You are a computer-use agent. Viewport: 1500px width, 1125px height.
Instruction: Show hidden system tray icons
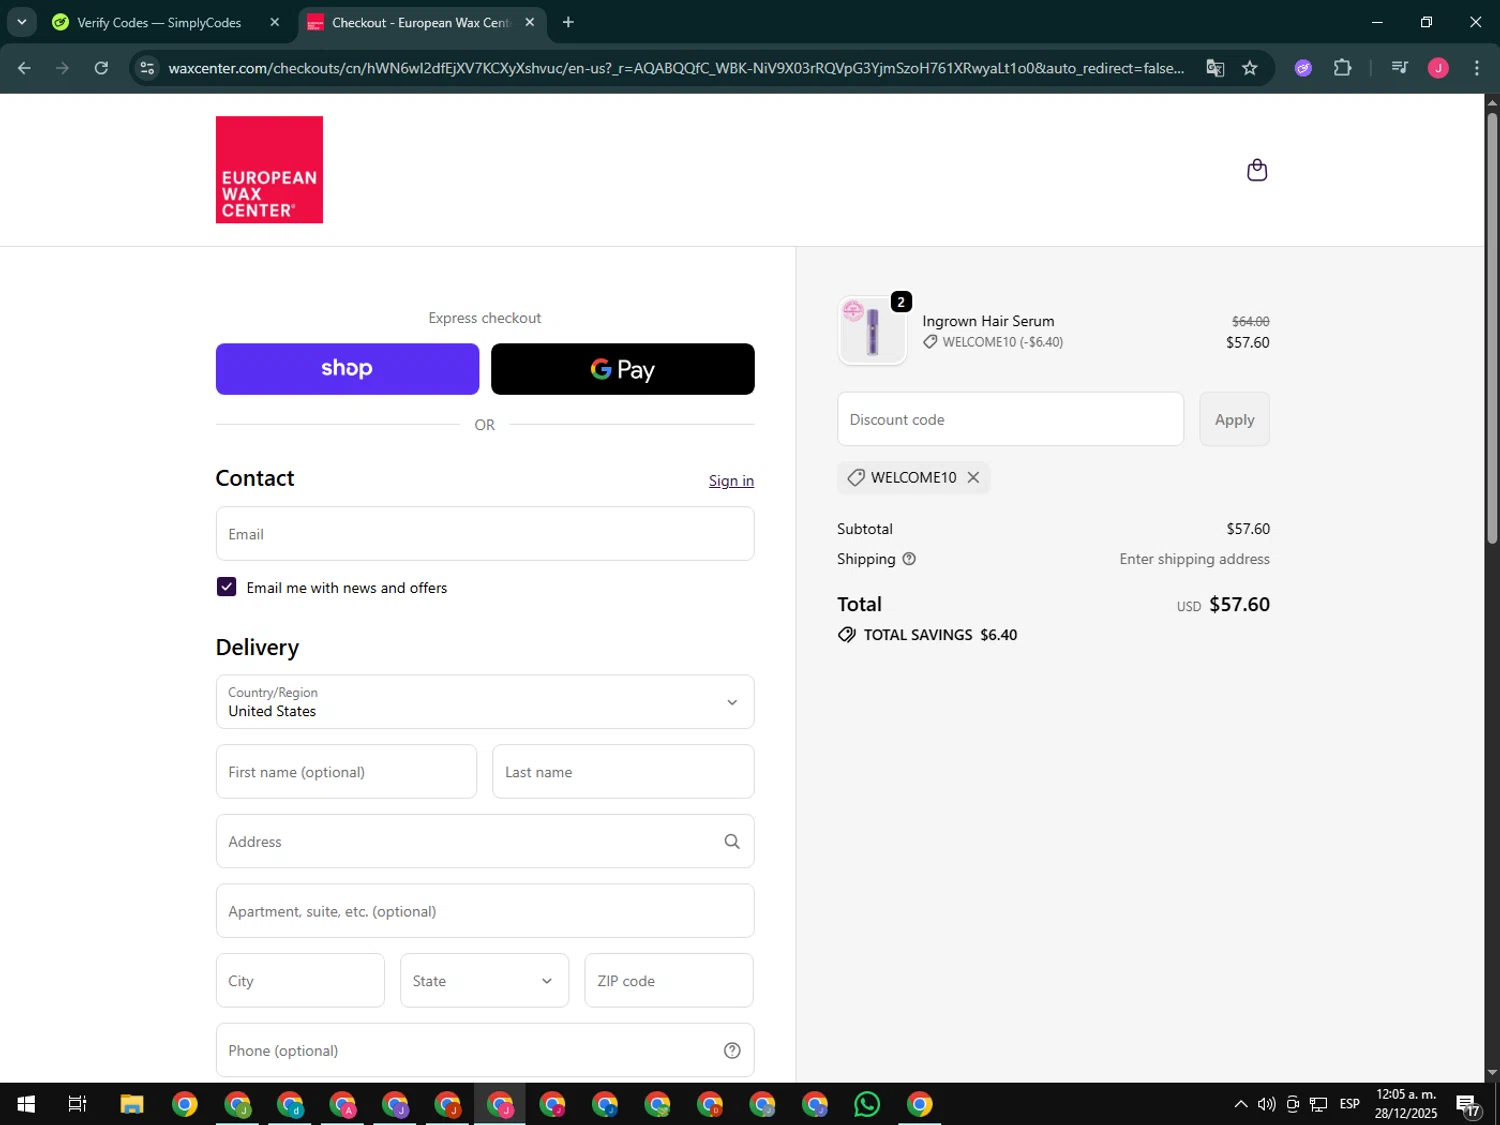pos(1240,1104)
